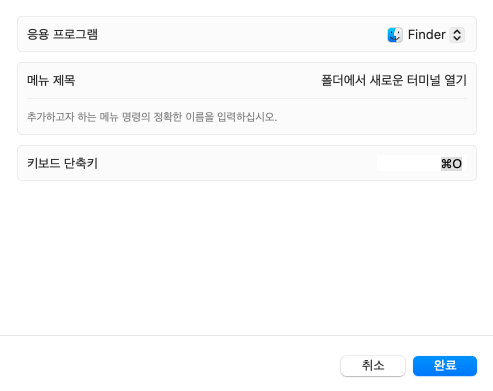This screenshot has width=493, height=391.
Task: Click the ⌘ command symbol in shortcut field
Action: point(446,164)
